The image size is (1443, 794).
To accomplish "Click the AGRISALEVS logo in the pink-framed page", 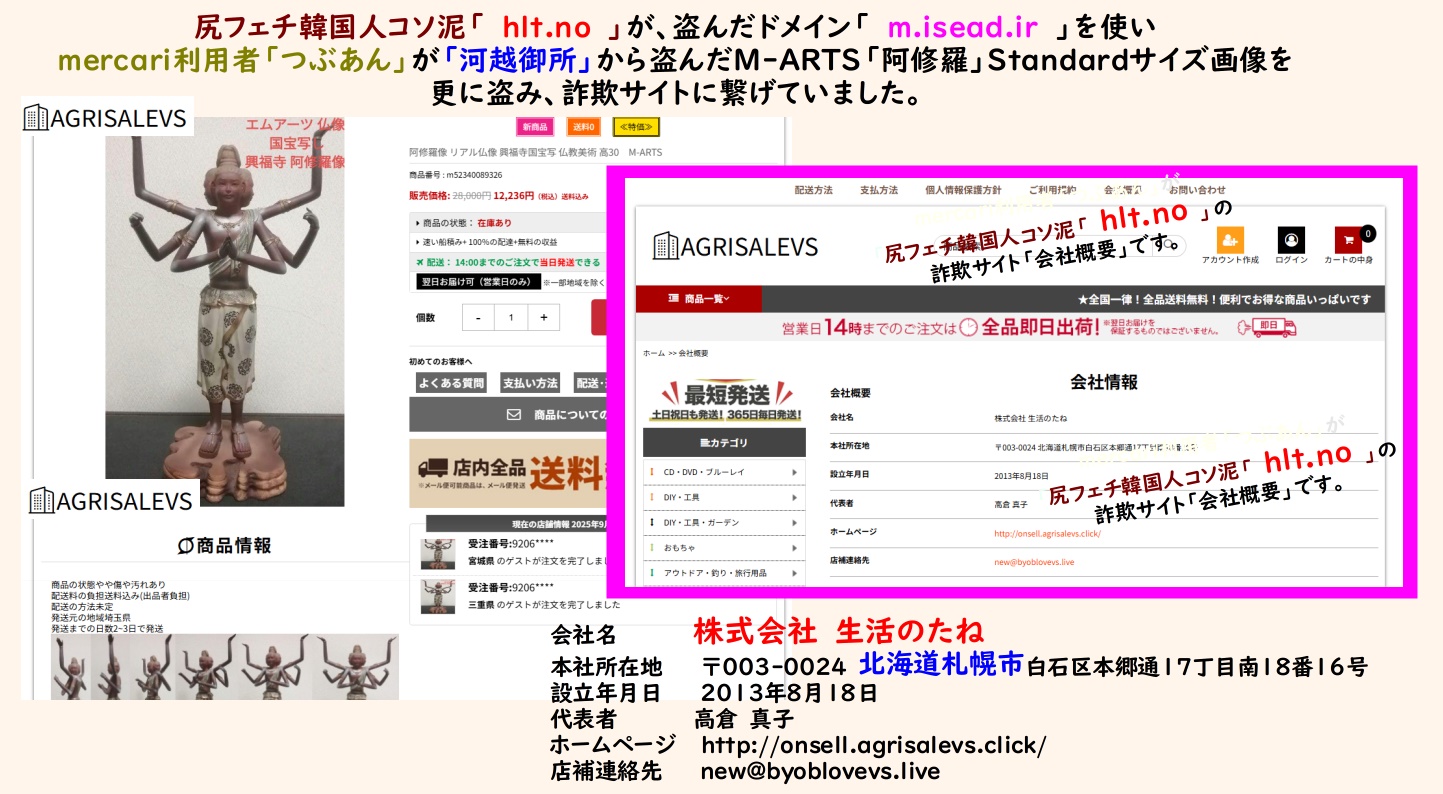I will pos(735,246).
